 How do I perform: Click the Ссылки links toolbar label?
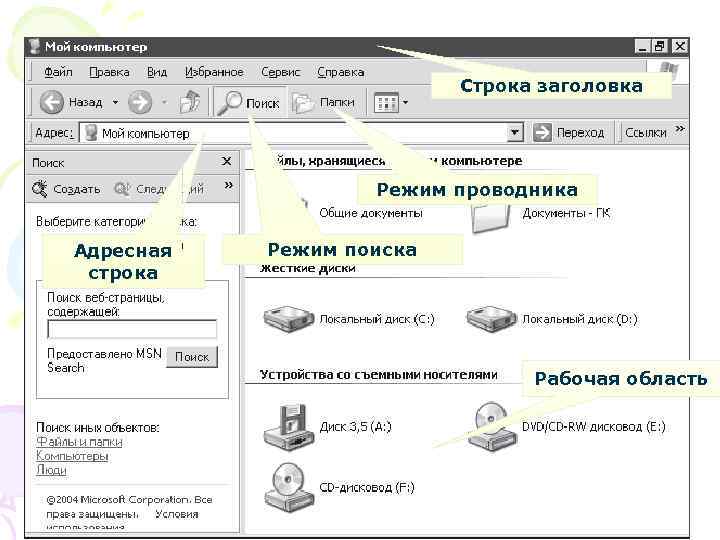click(x=646, y=133)
